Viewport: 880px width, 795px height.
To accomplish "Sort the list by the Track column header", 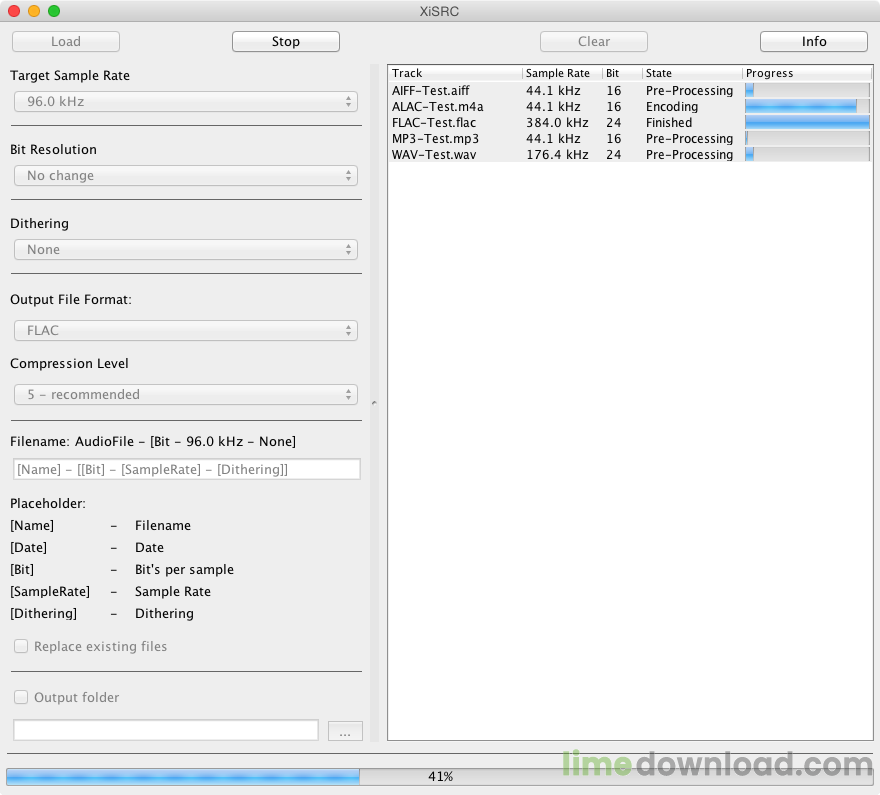I will [x=455, y=73].
